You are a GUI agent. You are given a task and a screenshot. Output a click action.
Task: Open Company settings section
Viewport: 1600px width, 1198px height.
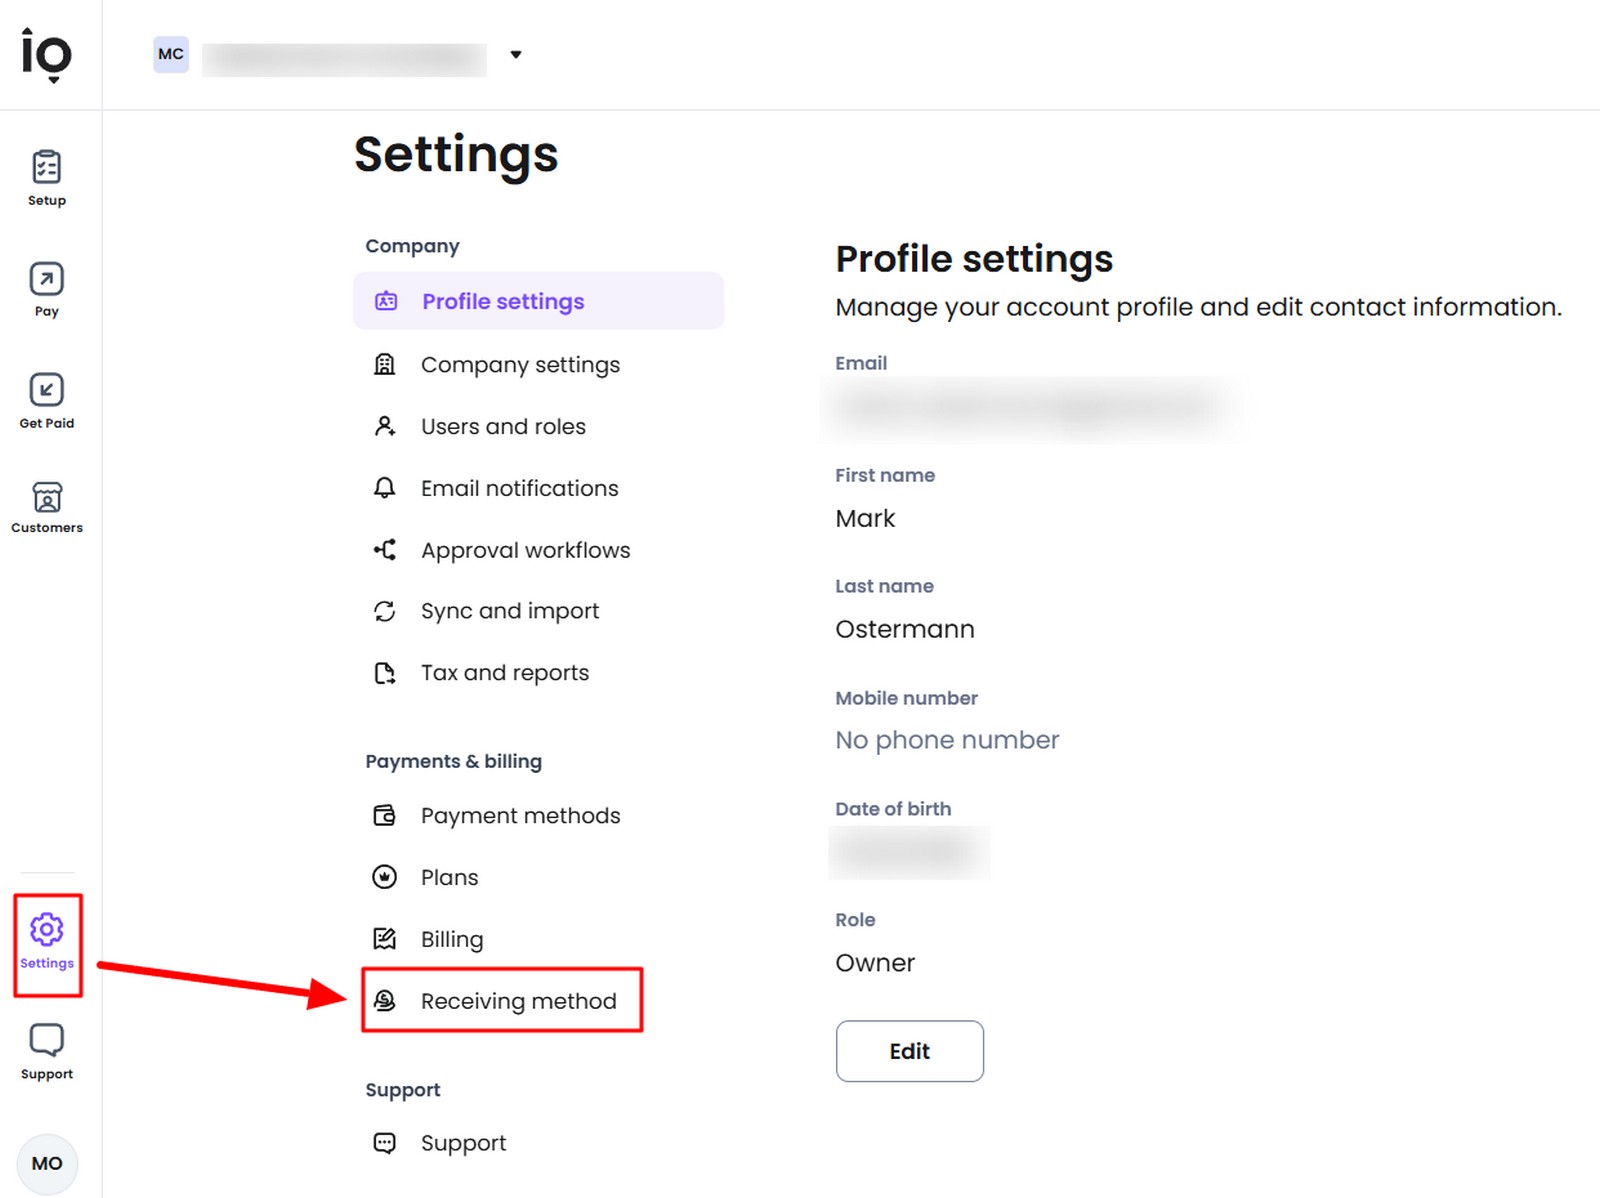pos(520,365)
